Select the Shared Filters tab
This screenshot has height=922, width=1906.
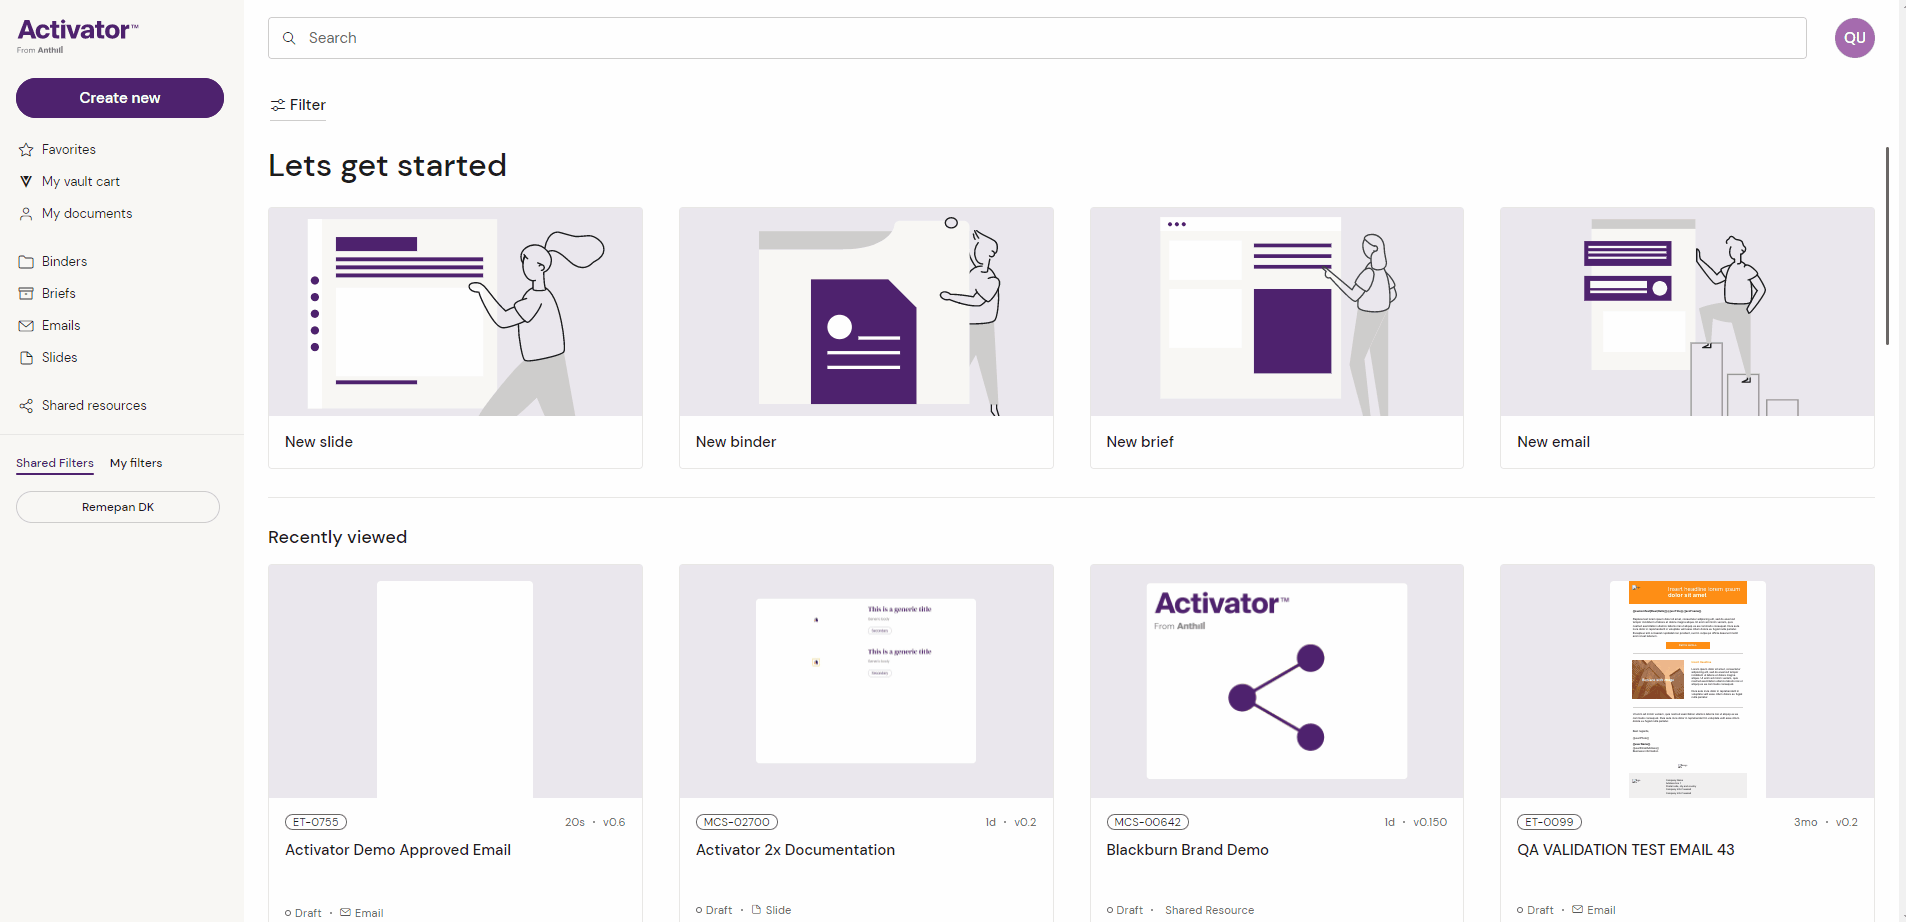coord(55,463)
